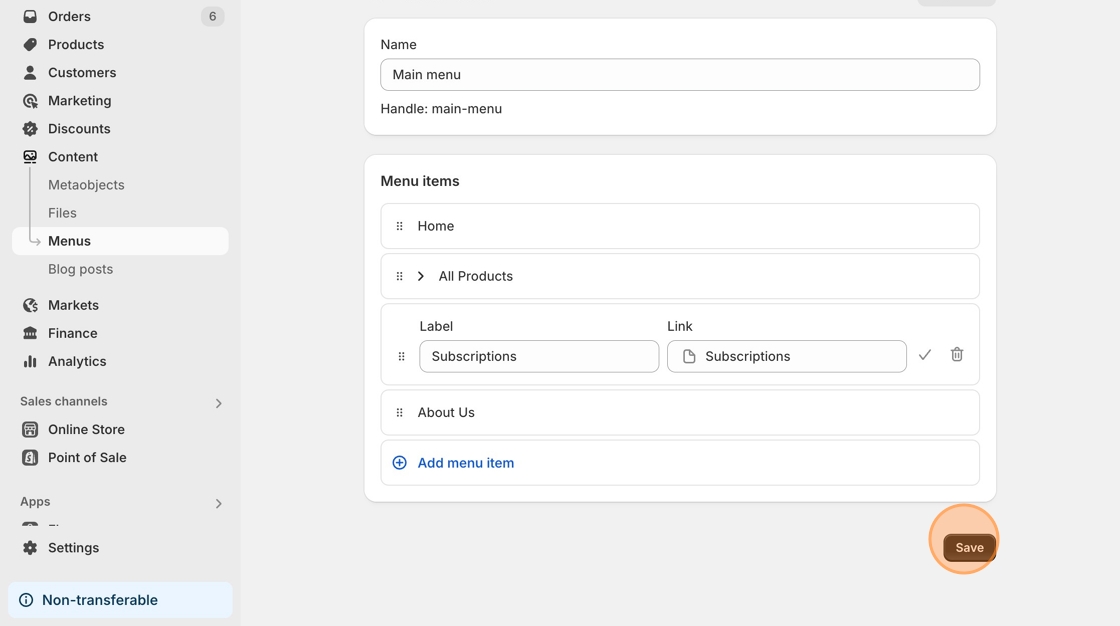Click the checkmark to confirm Subscriptions edit
Viewport: 1120px width, 626px height.
point(925,355)
